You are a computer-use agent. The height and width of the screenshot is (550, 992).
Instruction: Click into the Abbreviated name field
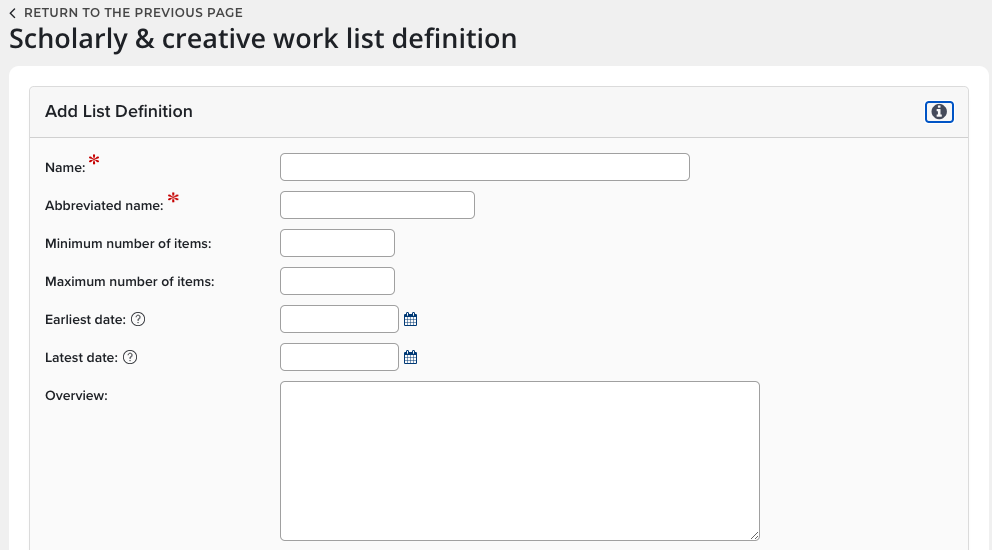pyautogui.click(x=377, y=205)
